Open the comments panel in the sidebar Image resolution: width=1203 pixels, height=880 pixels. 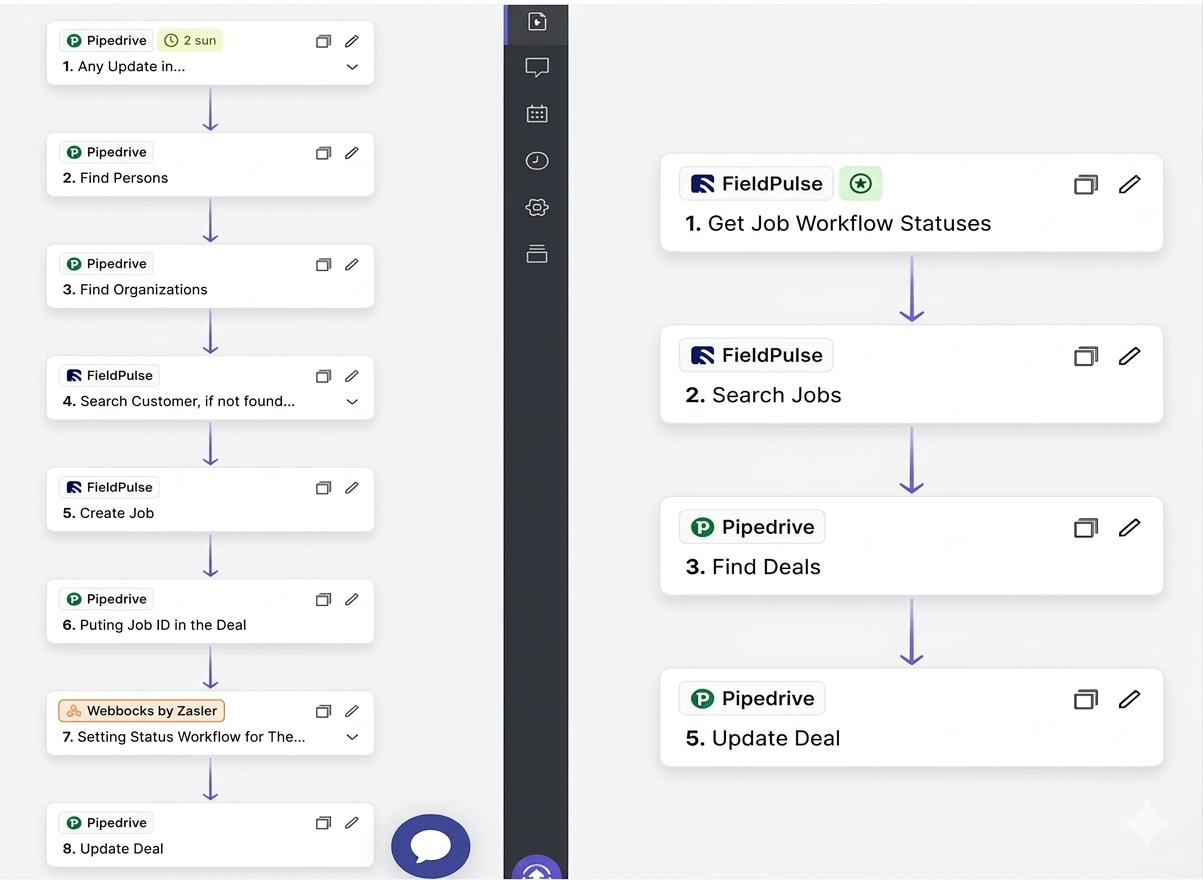coord(537,67)
